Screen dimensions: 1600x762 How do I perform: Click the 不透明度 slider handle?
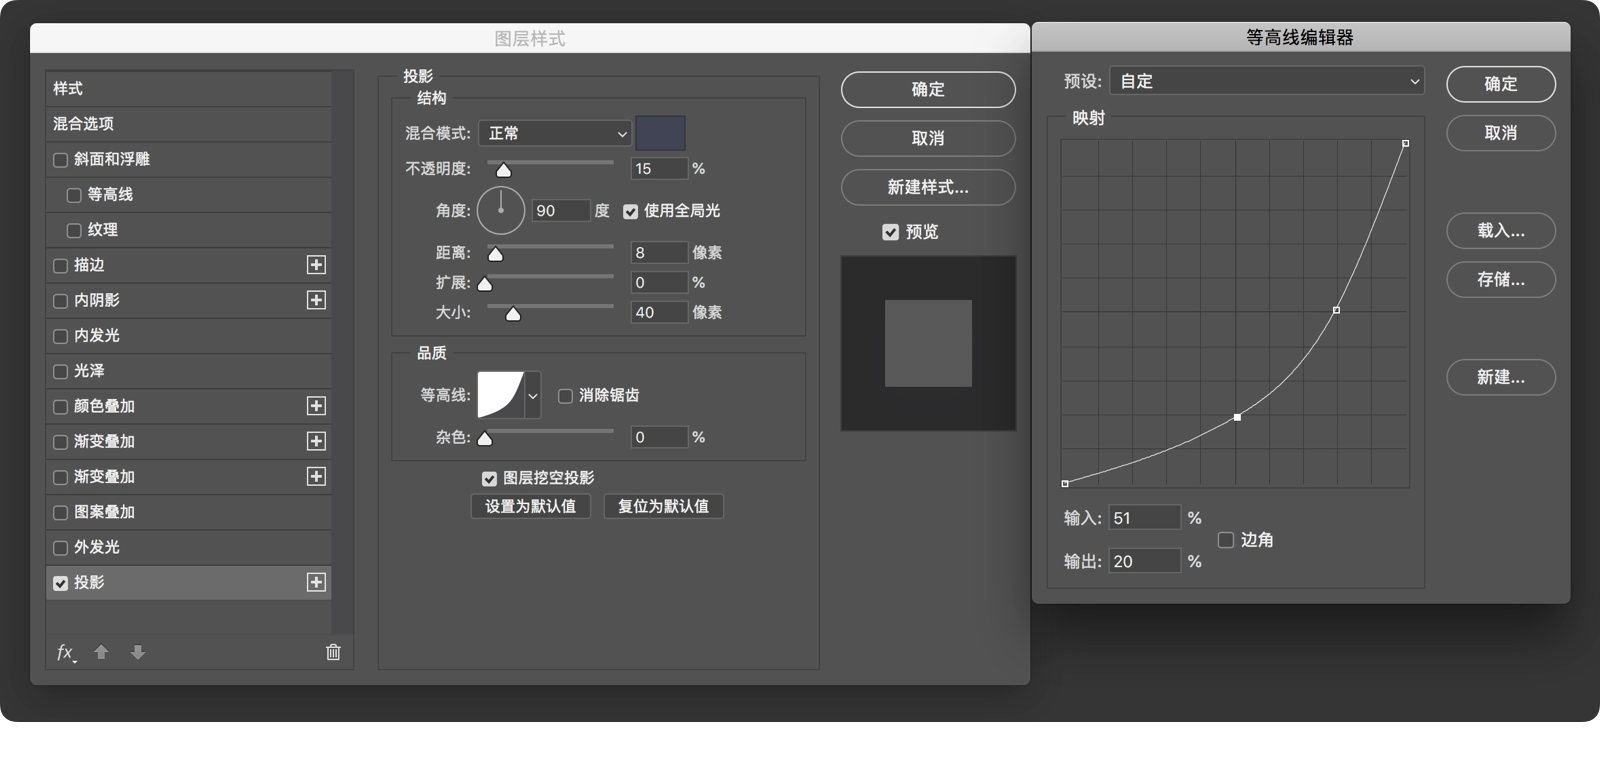(x=504, y=170)
